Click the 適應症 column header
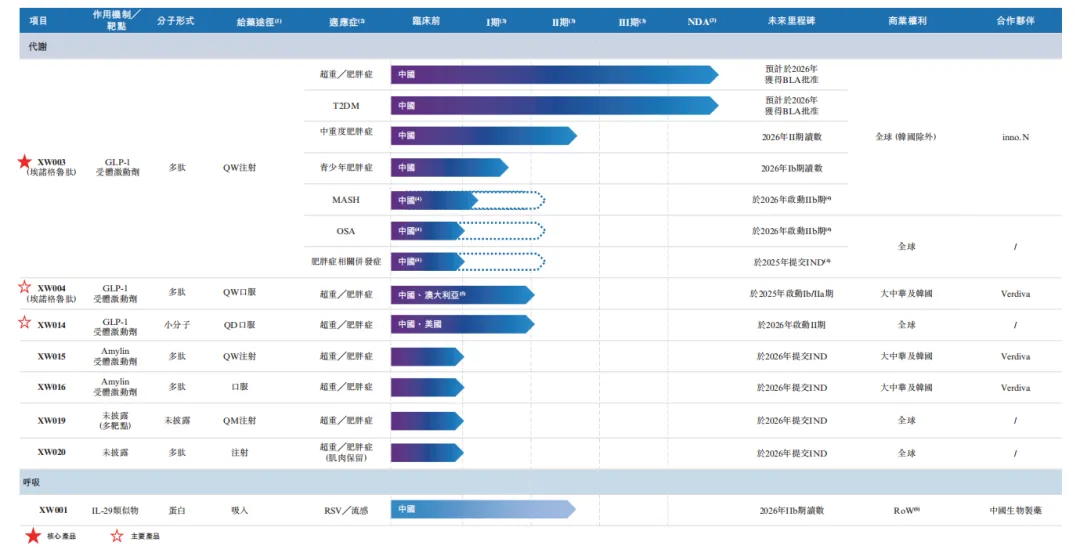The height and width of the screenshot is (549, 1080). [x=346, y=21]
